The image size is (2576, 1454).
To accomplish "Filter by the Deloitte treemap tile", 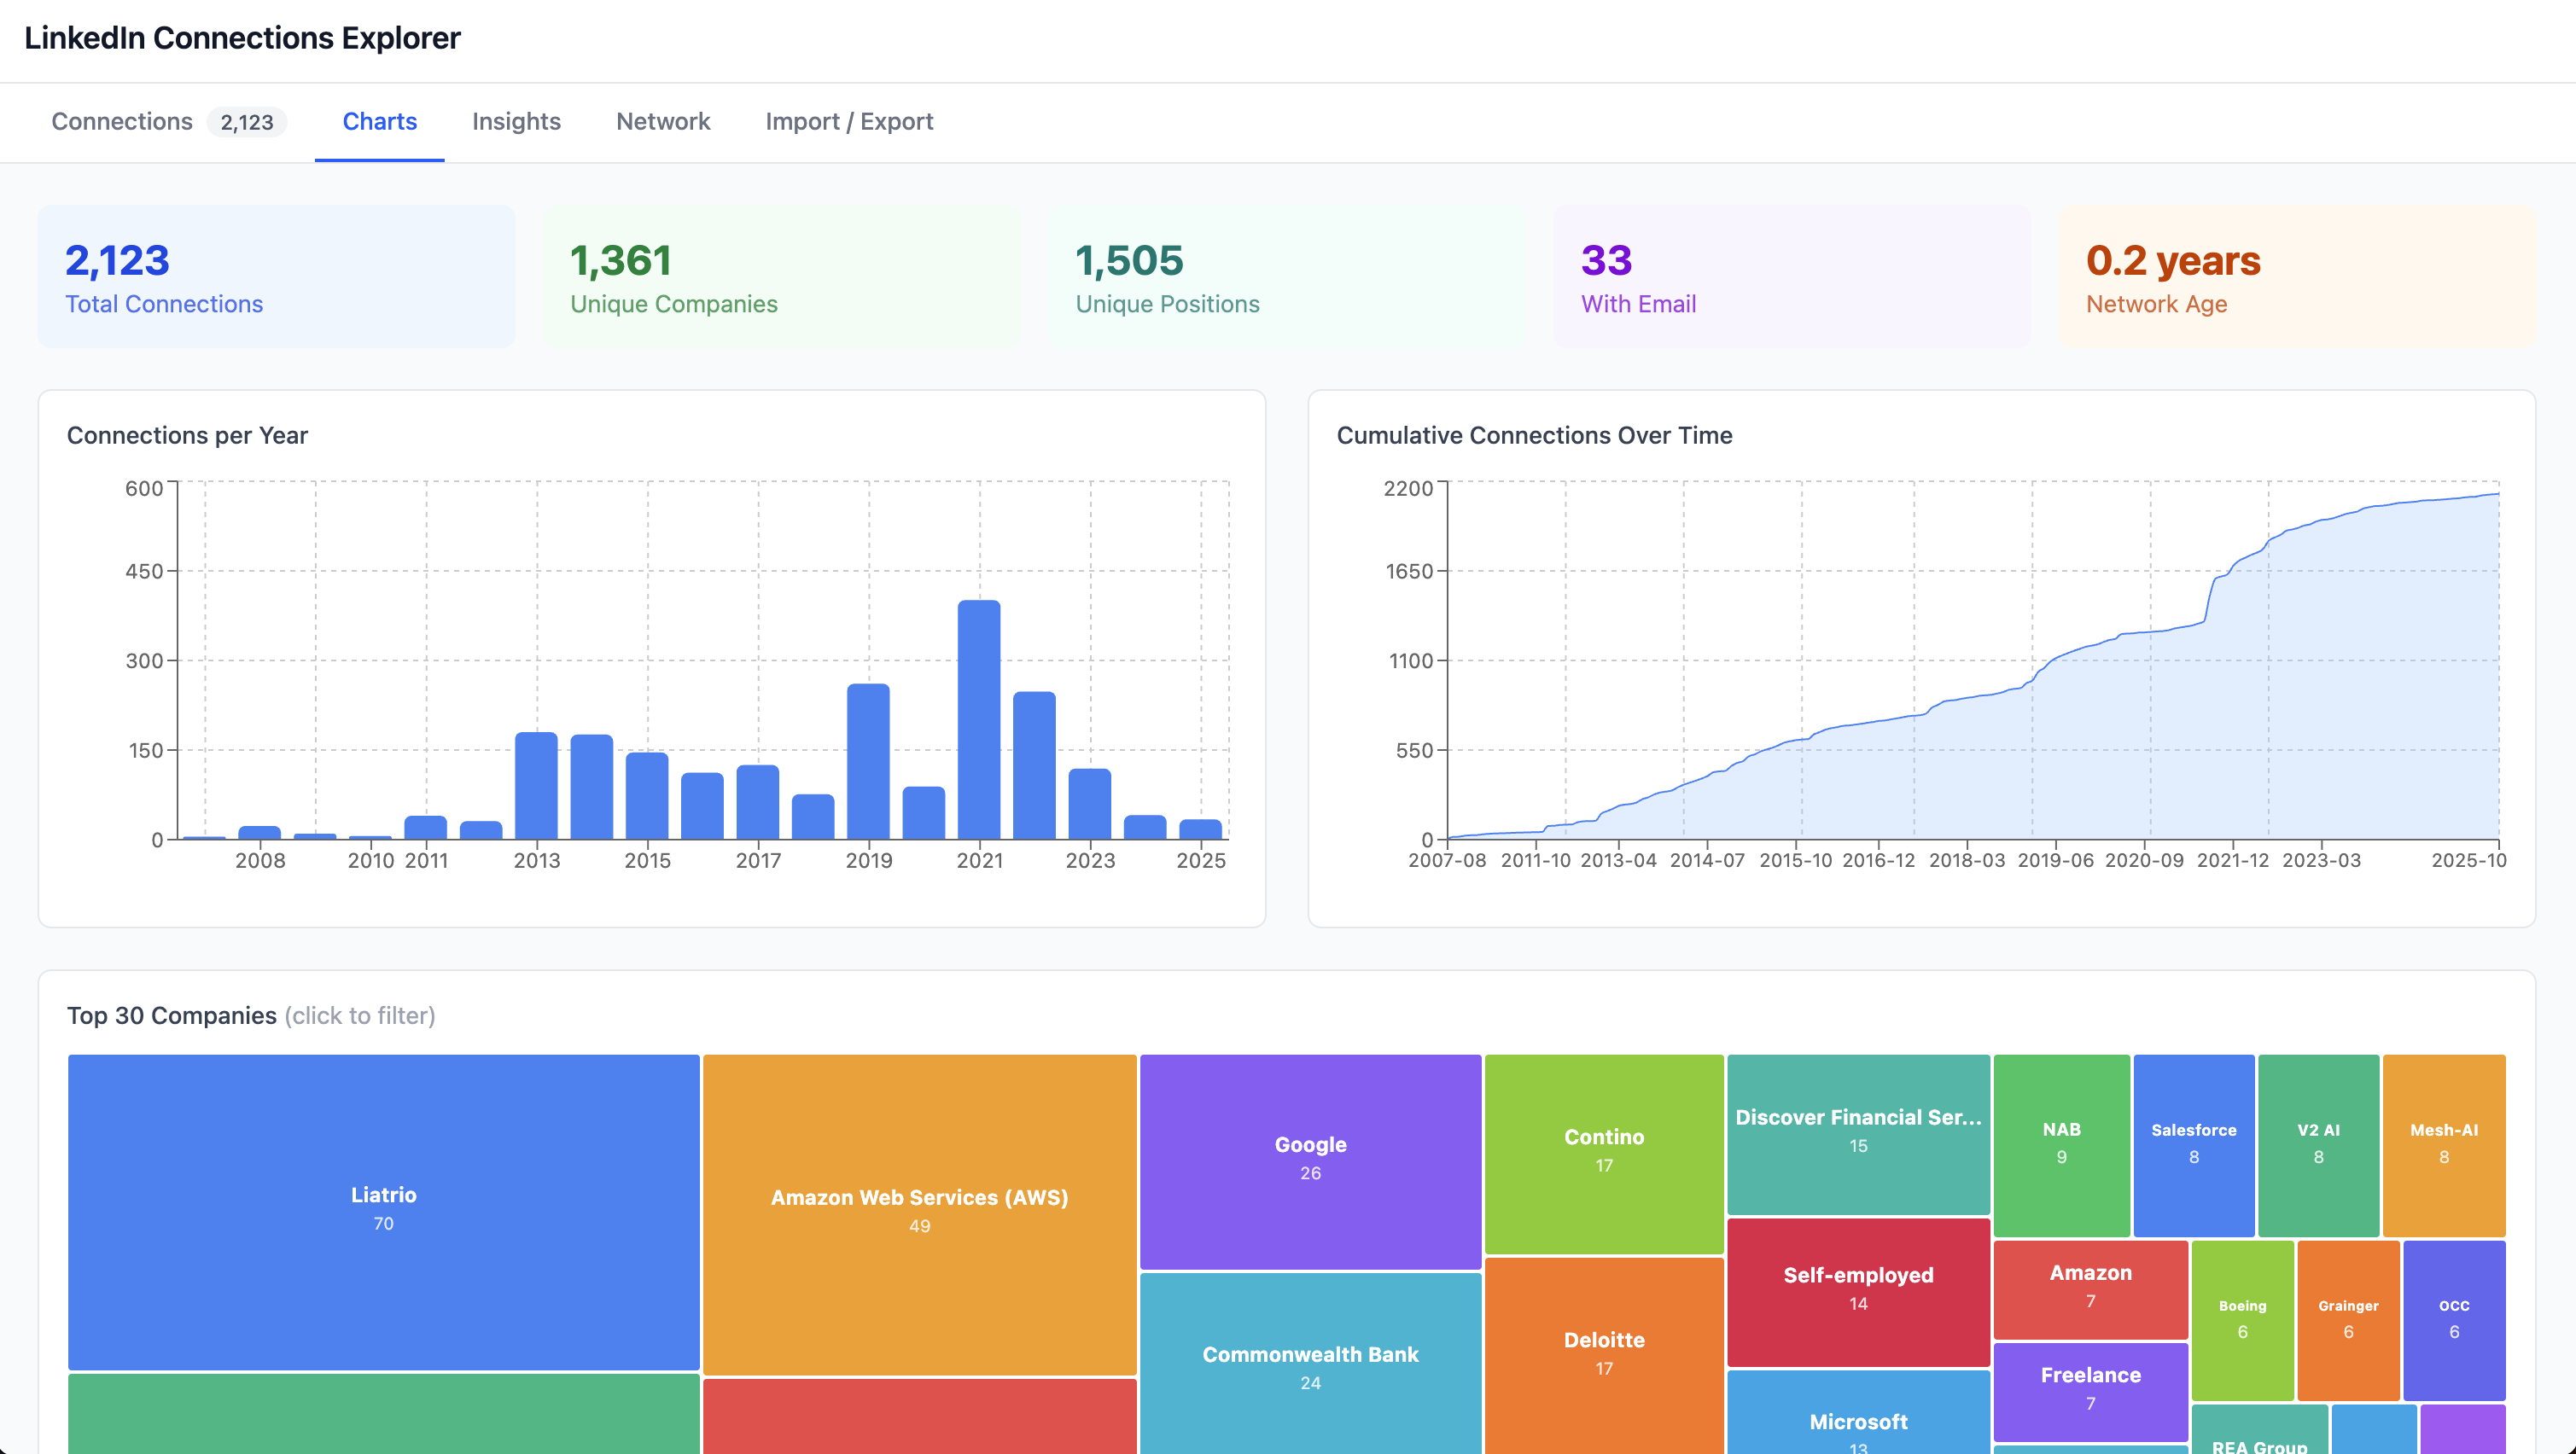I will (1604, 1355).
